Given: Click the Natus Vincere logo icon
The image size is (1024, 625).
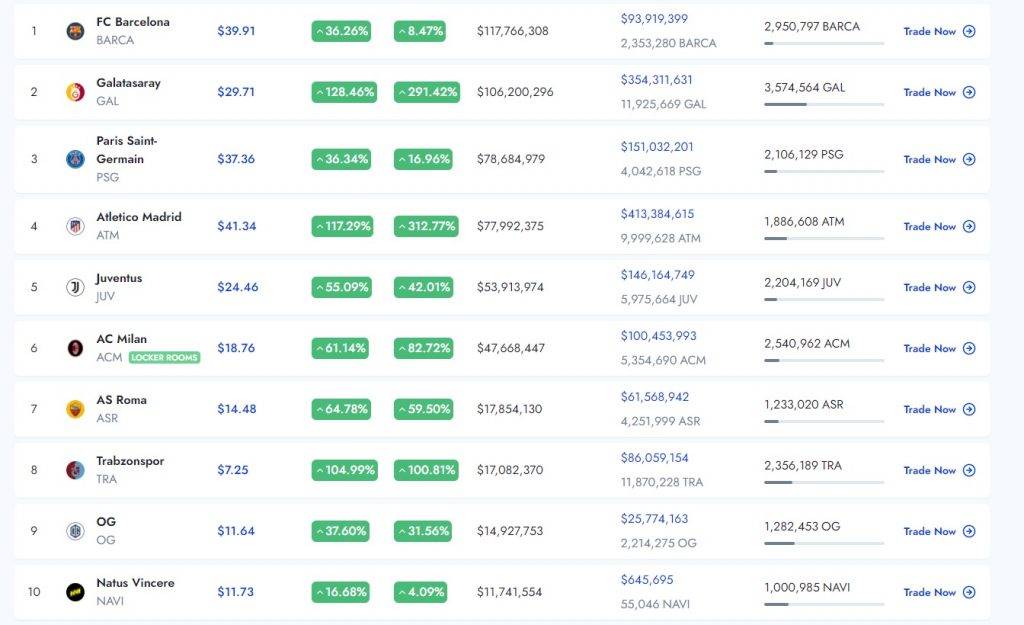Looking at the screenshot, I should point(75,592).
